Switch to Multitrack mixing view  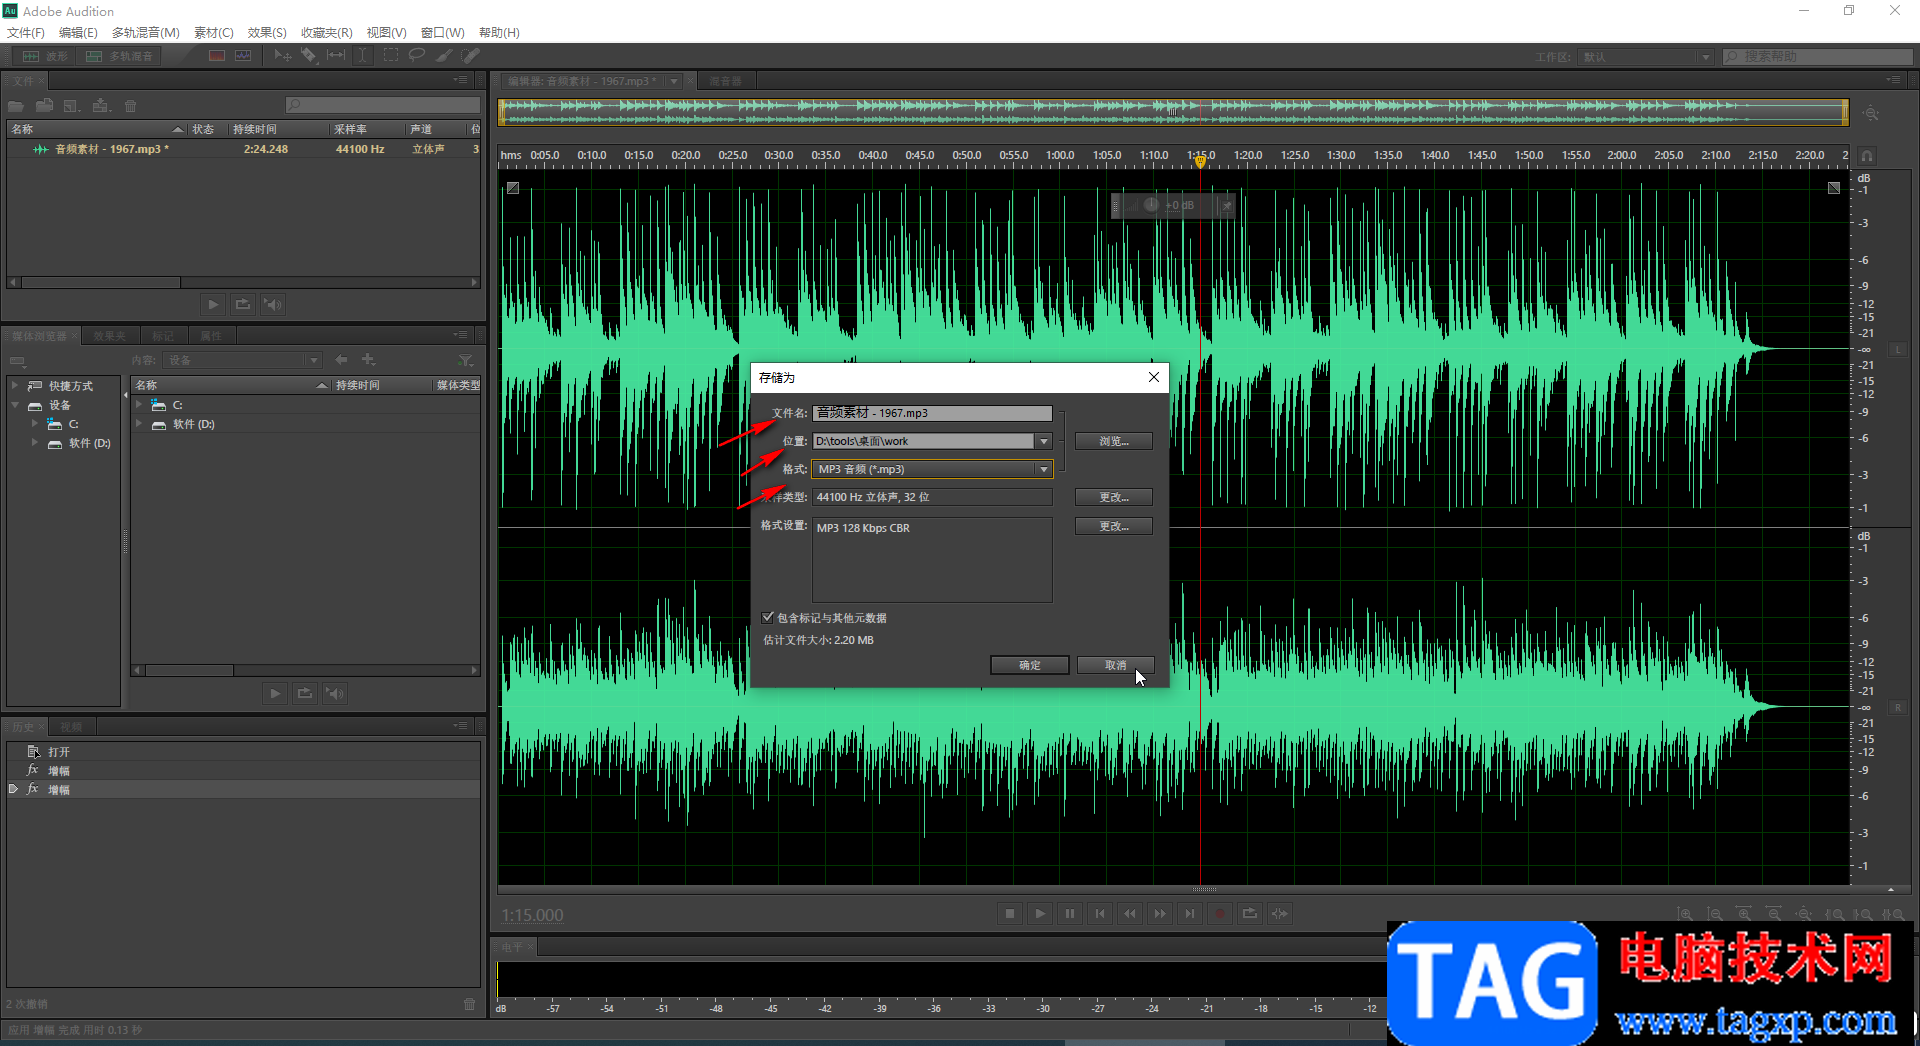coord(120,56)
